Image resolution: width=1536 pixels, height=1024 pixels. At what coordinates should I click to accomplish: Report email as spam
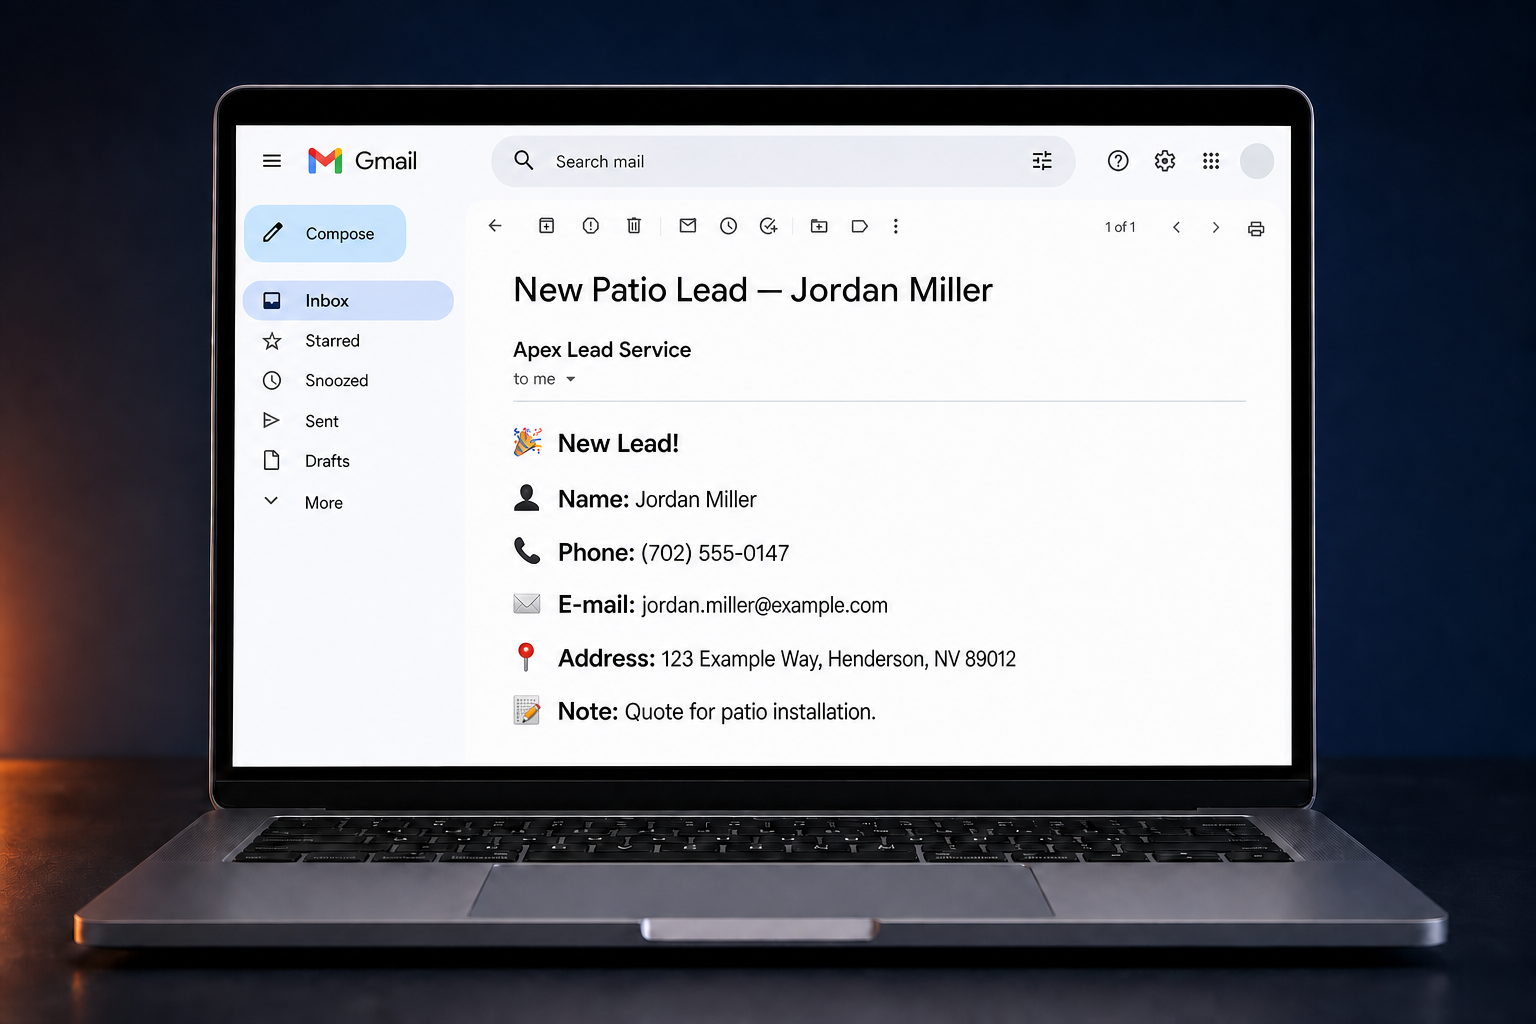591,226
